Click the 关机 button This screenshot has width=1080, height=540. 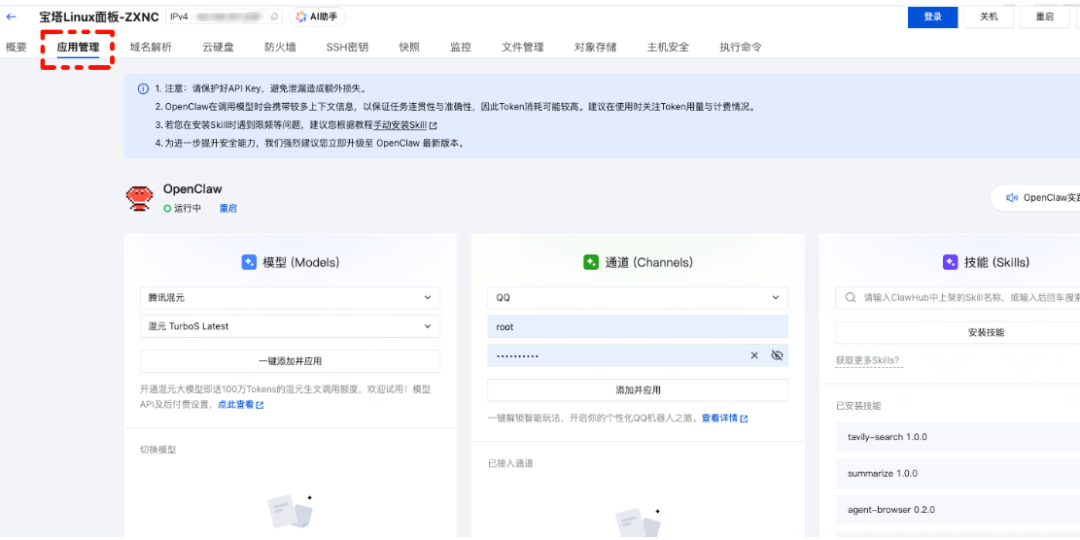[989, 17]
